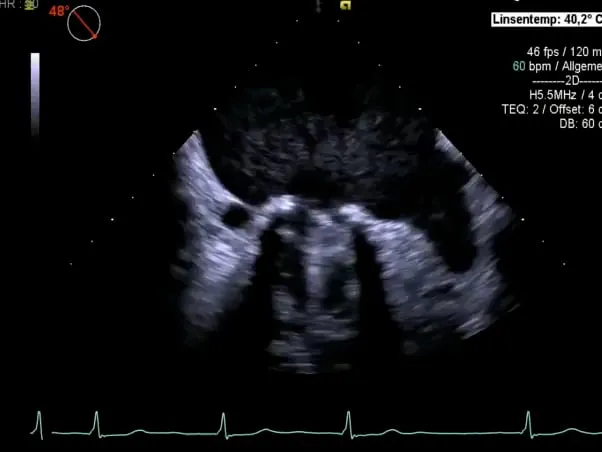Click the 2D mode header line
Viewport: 602px width, 452px height.
(567, 81)
